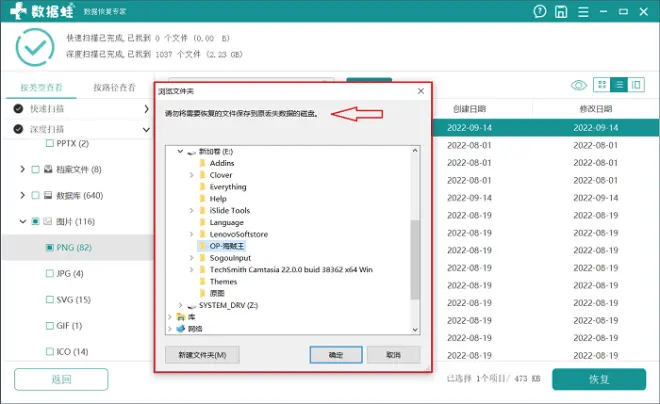Check the JPG (4) checkbox
Viewport: 660px width, 404px height.
(x=50, y=274)
